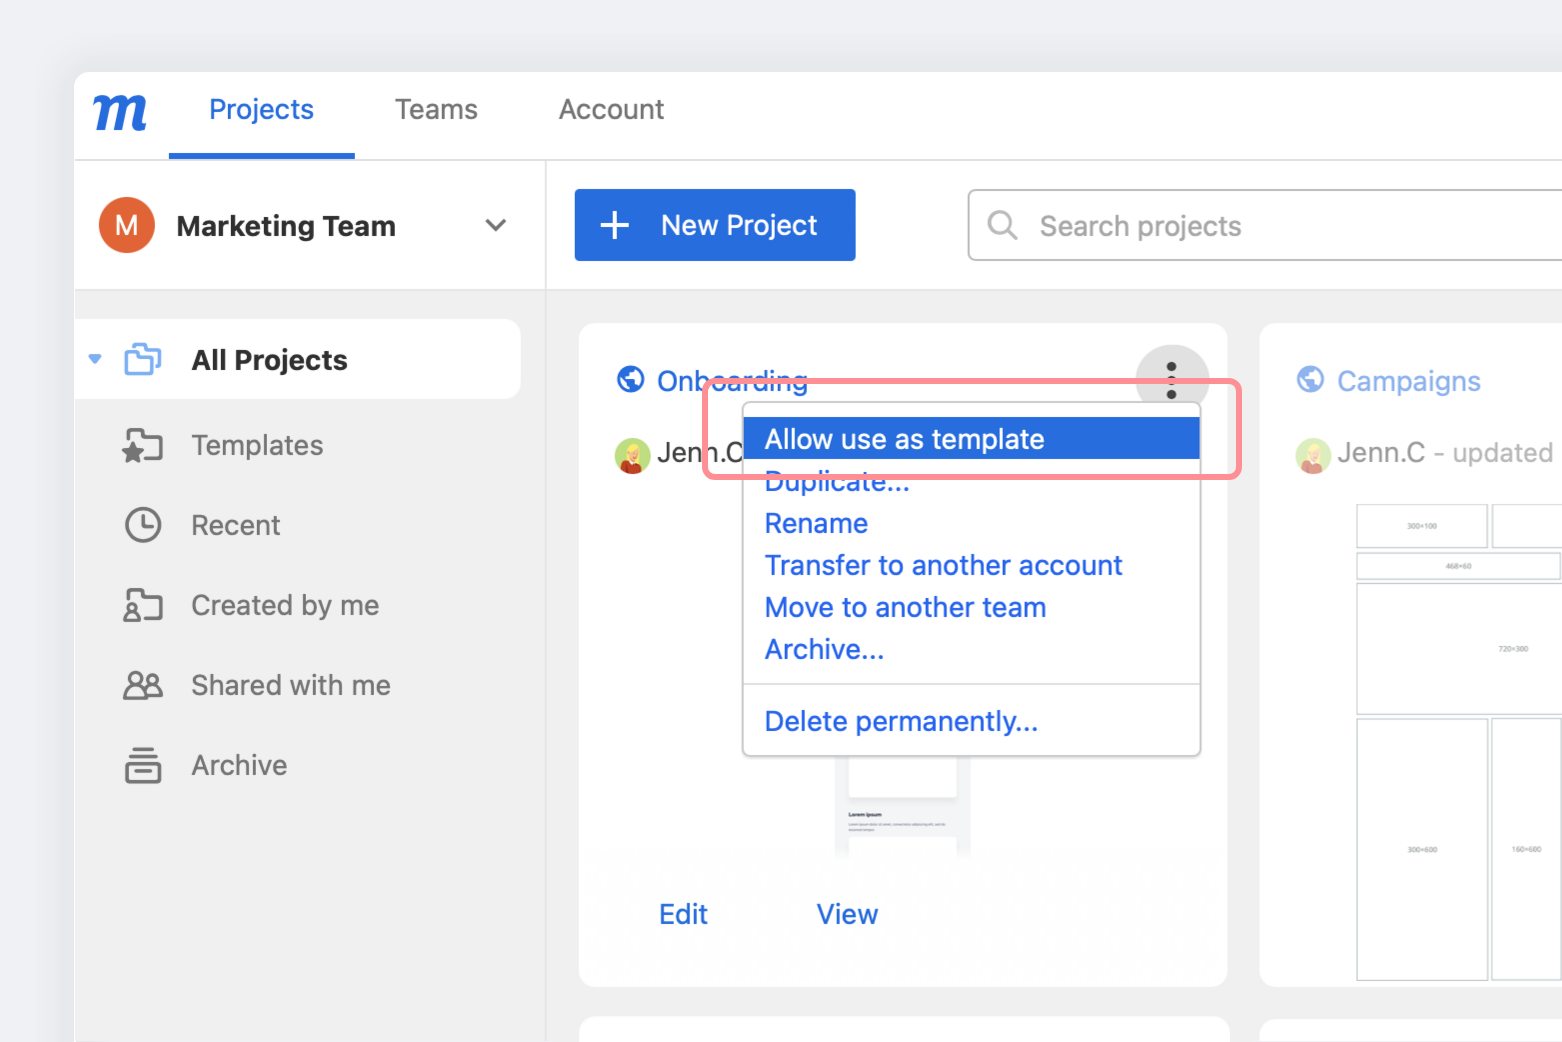Select the Created by me icon
The image size is (1562, 1042).
143,604
